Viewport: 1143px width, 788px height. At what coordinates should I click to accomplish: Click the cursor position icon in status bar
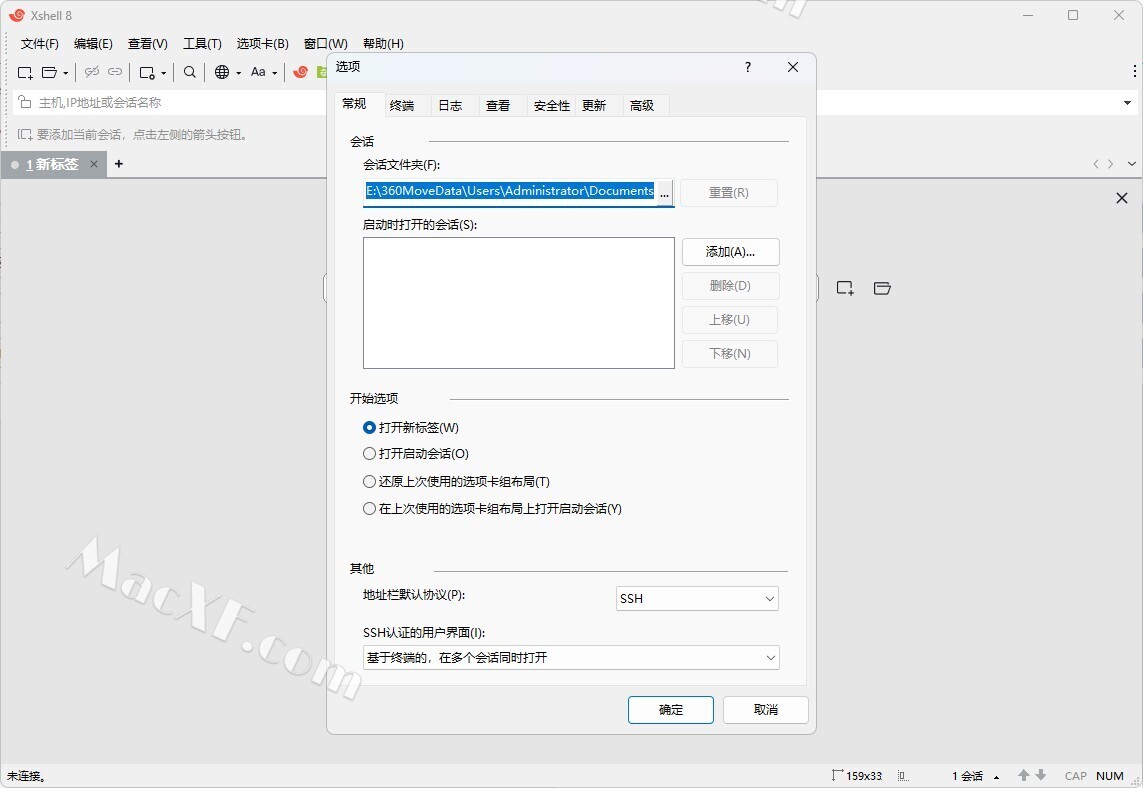(903, 776)
